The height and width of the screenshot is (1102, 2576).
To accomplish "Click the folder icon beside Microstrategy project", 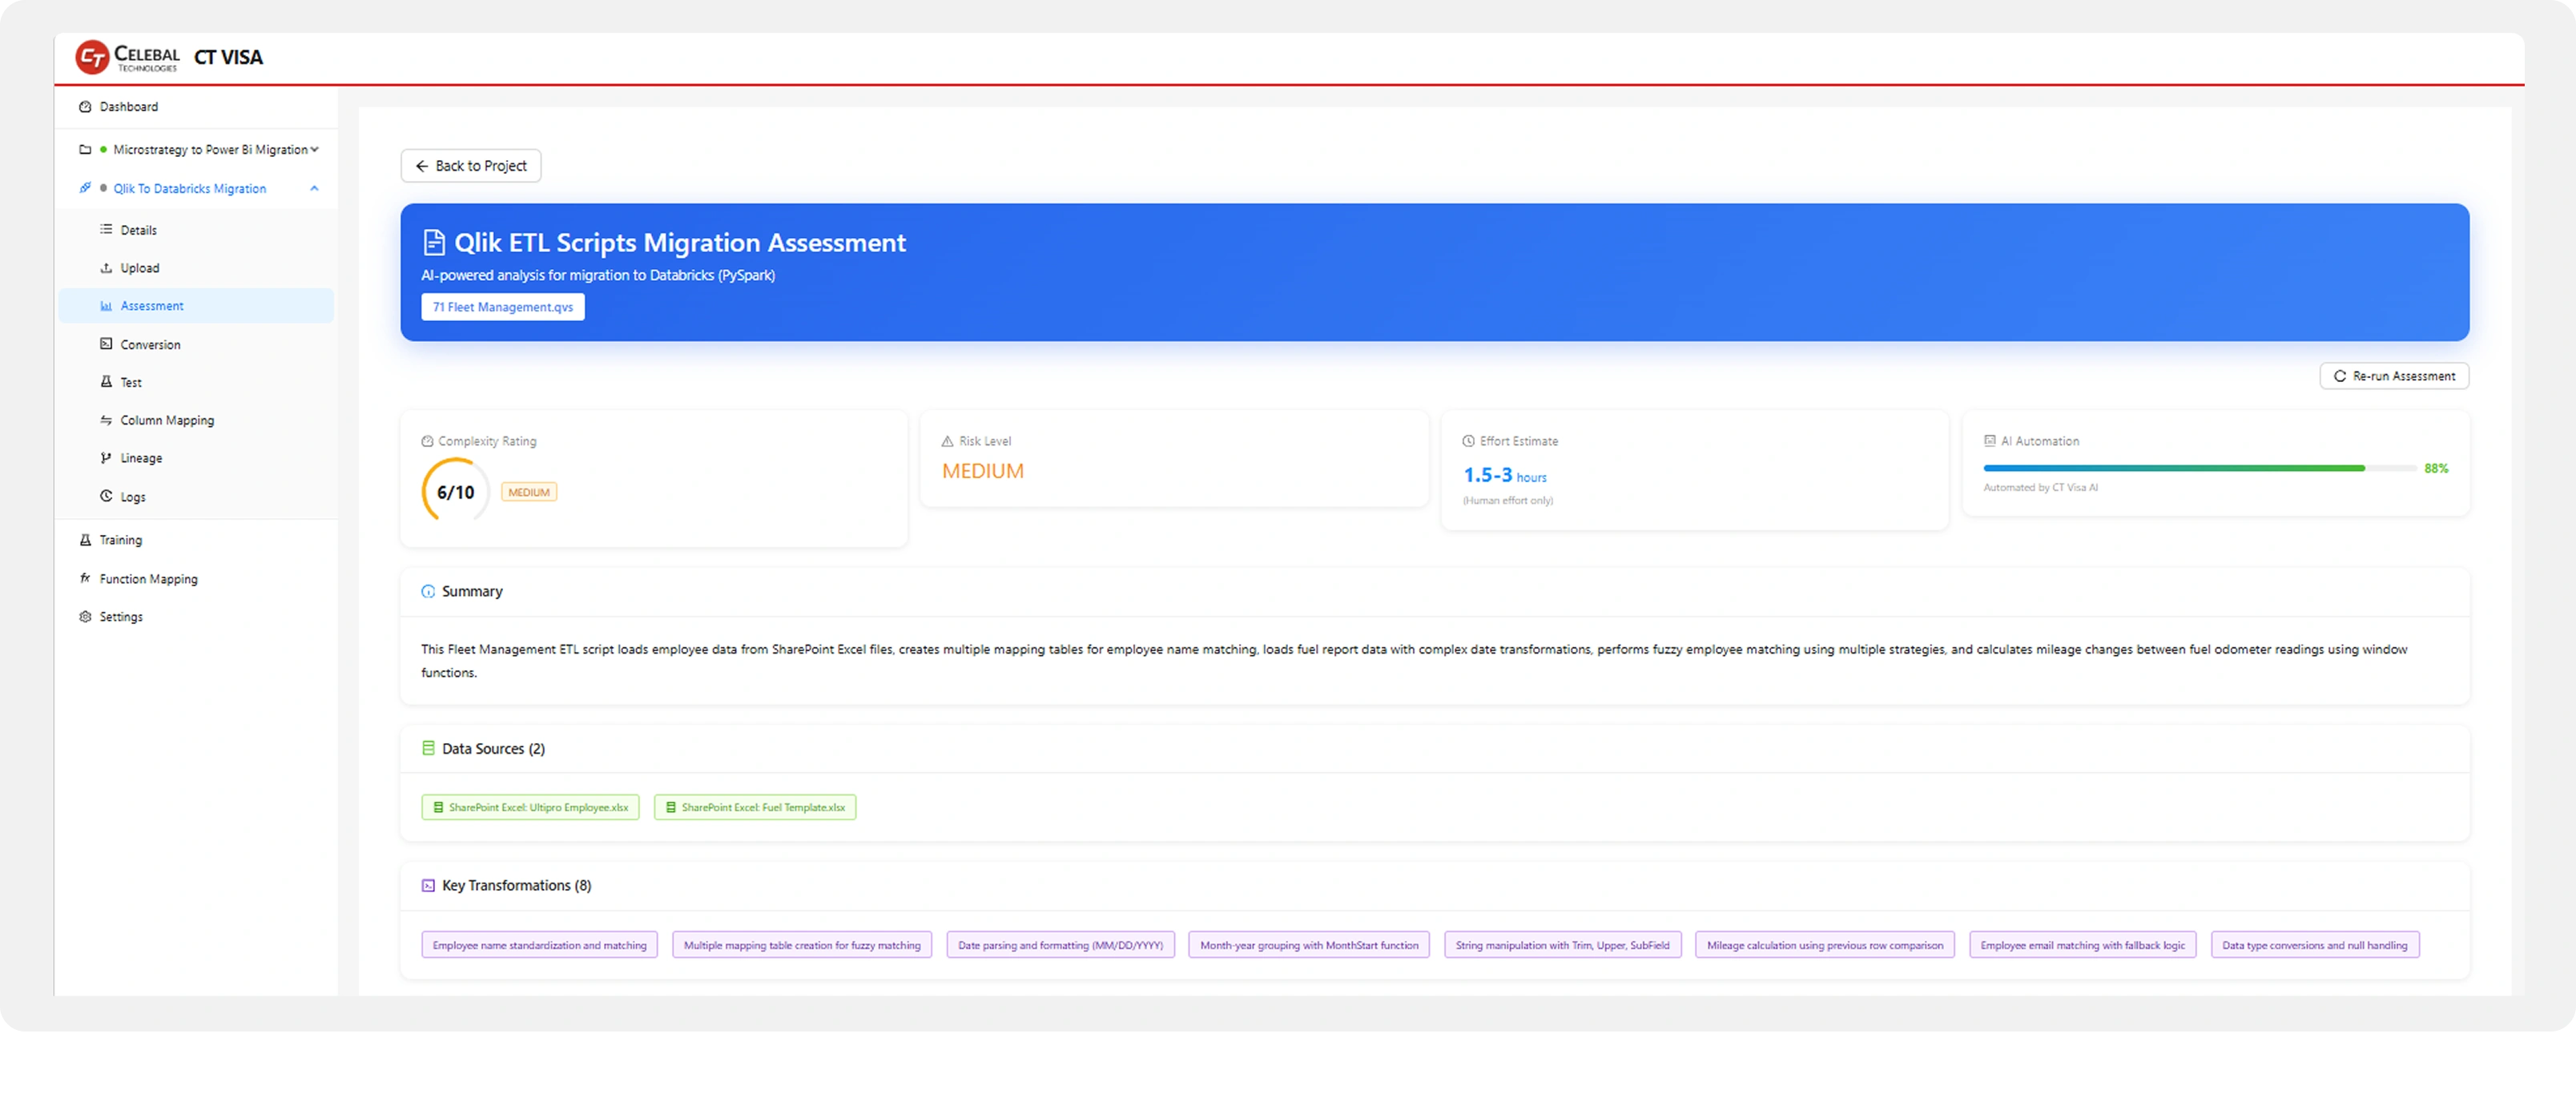I will pos(85,150).
